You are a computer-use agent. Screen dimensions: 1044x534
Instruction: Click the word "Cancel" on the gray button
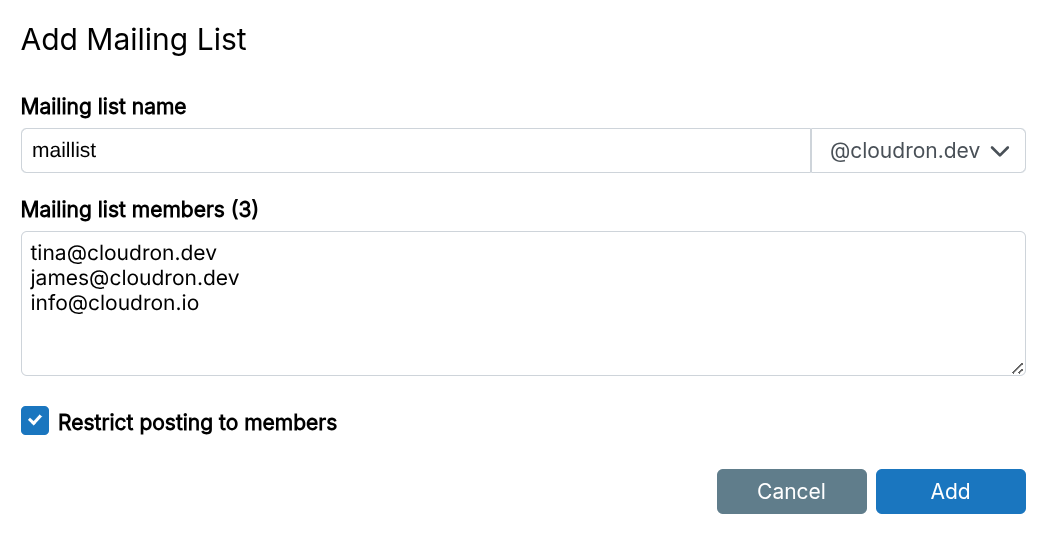(791, 492)
